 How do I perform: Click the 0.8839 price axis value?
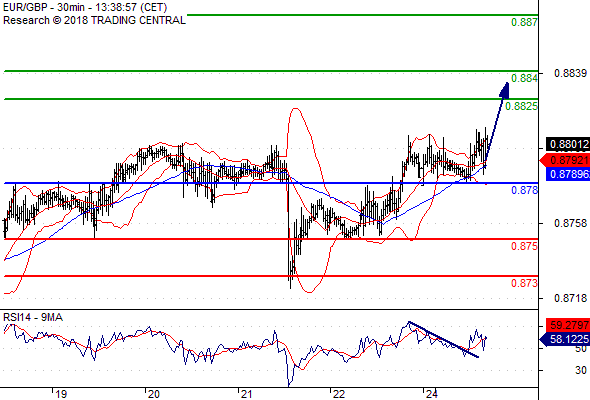pyautogui.click(x=570, y=73)
